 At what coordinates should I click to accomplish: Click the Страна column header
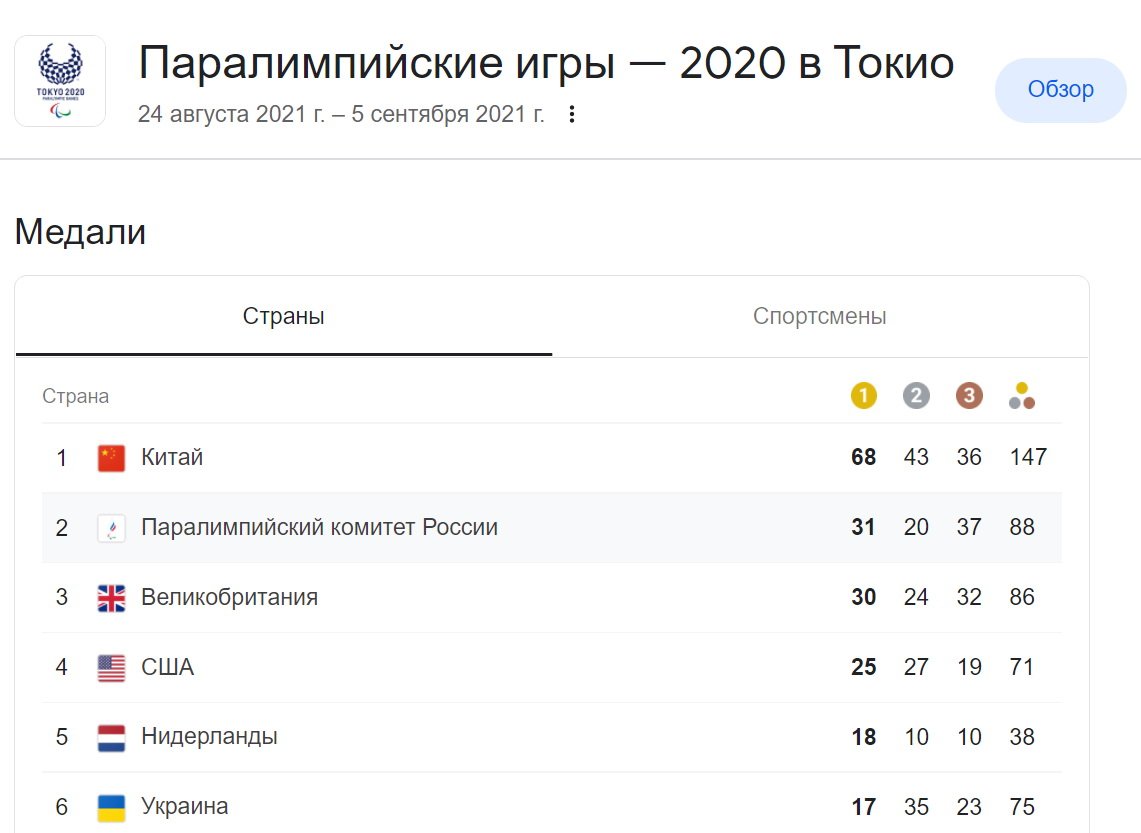pyautogui.click(x=76, y=396)
